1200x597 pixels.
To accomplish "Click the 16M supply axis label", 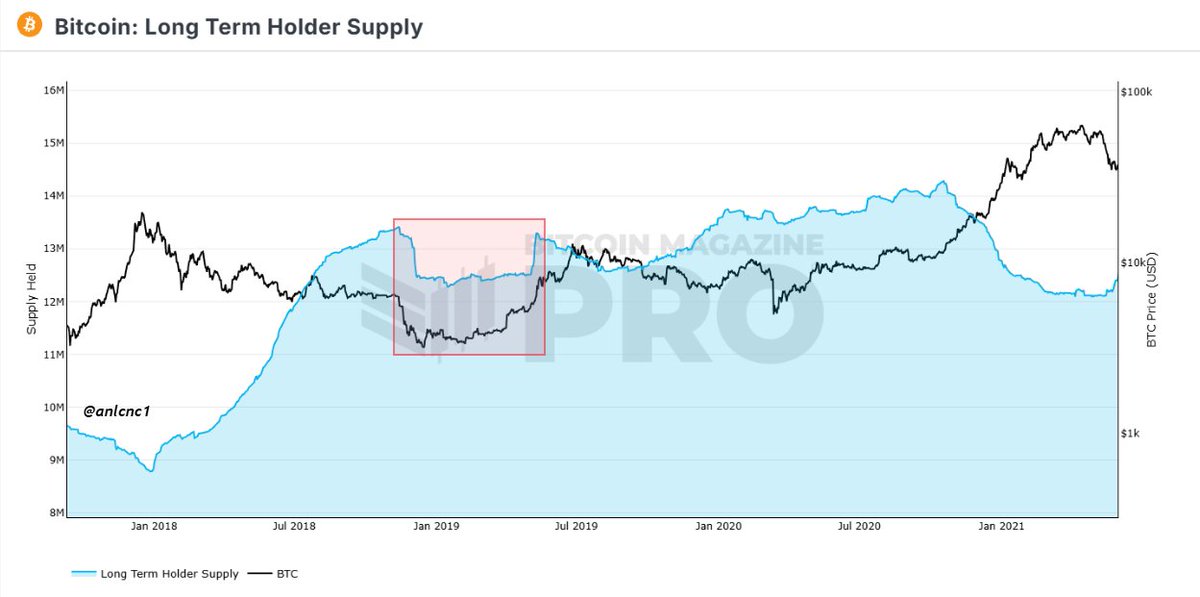I will pyautogui.click(x=51, y=91).
